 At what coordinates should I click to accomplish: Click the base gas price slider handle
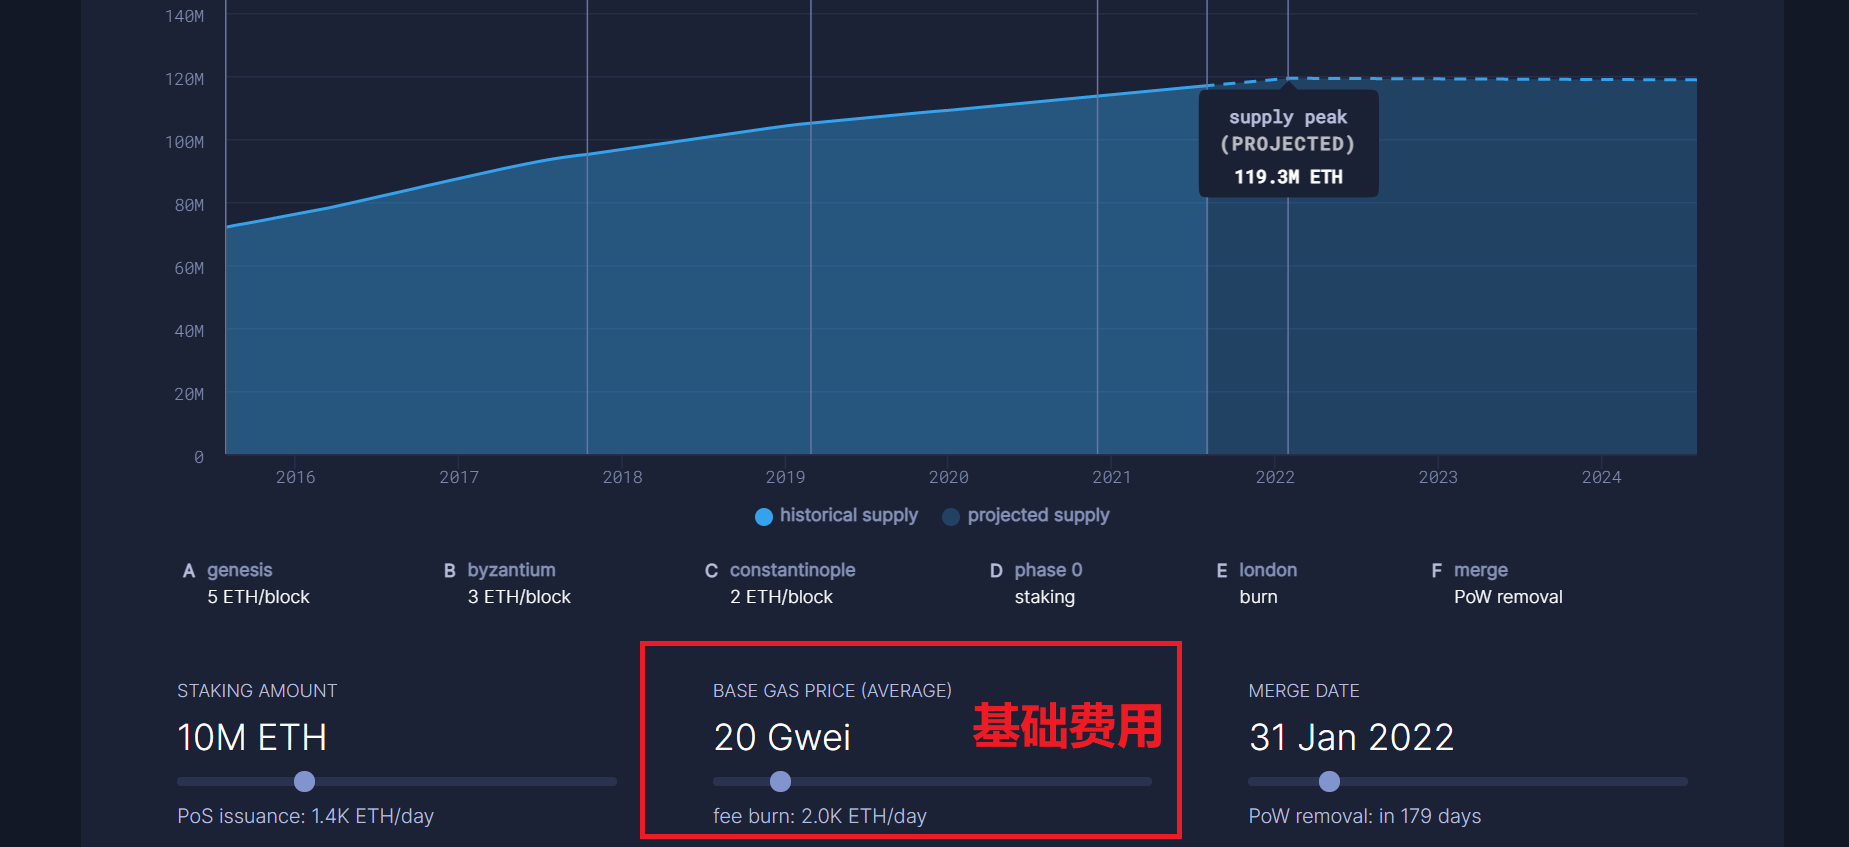[x=781, y=781]
